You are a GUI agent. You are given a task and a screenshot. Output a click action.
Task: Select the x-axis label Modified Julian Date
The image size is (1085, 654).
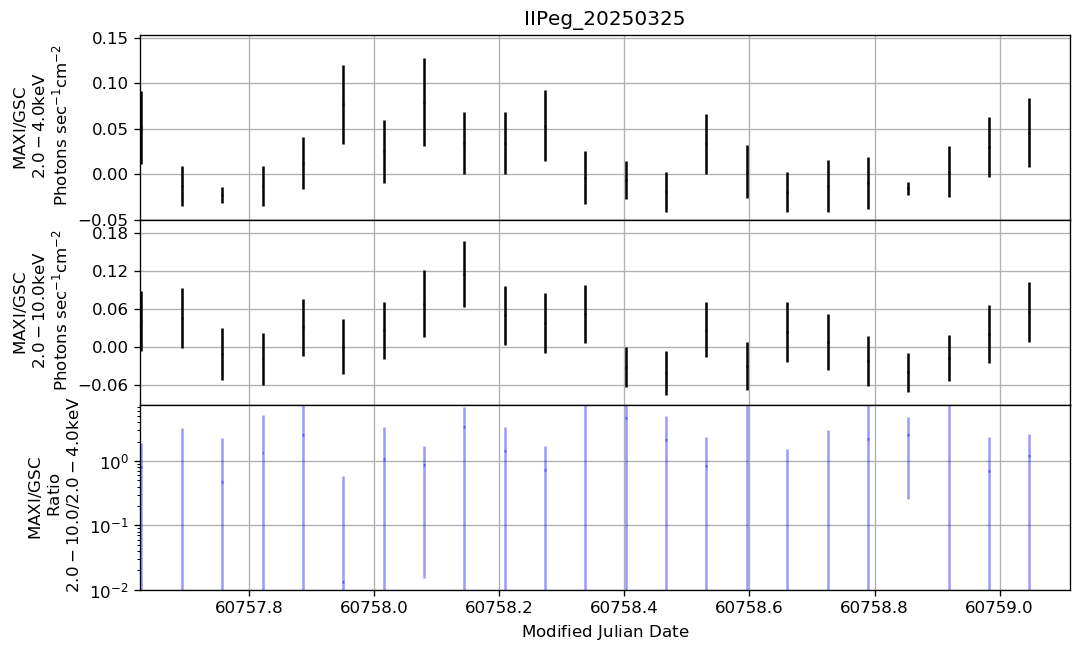pos(605,631)
